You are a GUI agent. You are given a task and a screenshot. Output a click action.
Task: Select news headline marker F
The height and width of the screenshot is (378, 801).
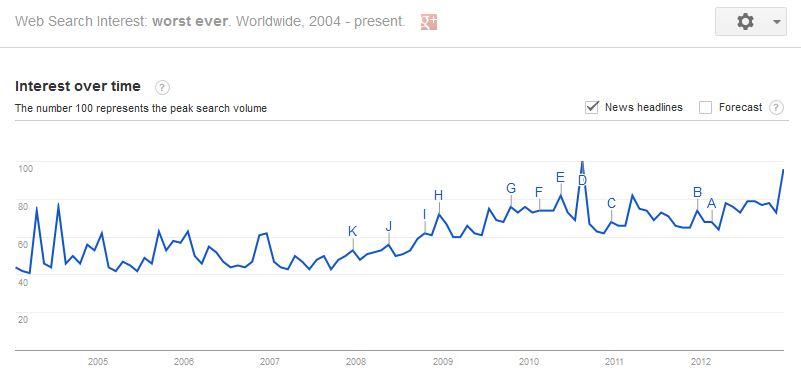tap(539, 192)
